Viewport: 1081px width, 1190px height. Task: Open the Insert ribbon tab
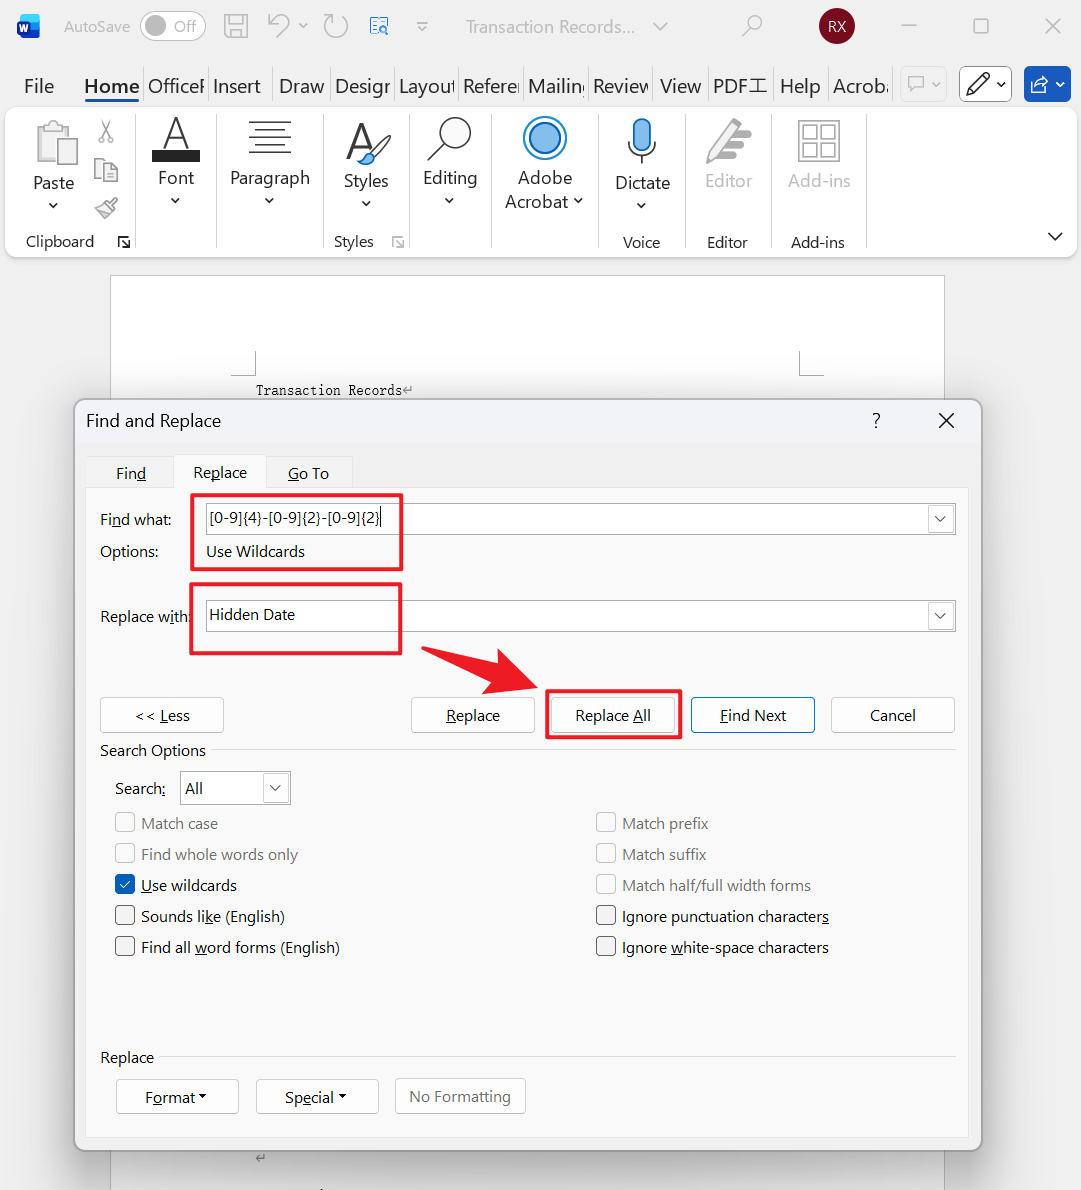coord(236,86)
